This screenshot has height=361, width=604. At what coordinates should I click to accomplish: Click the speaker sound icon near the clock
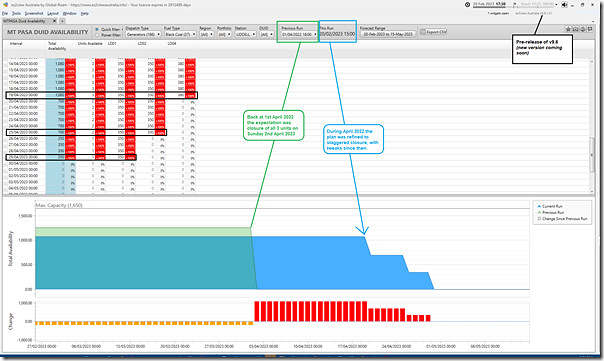click(x=564, y=5)
